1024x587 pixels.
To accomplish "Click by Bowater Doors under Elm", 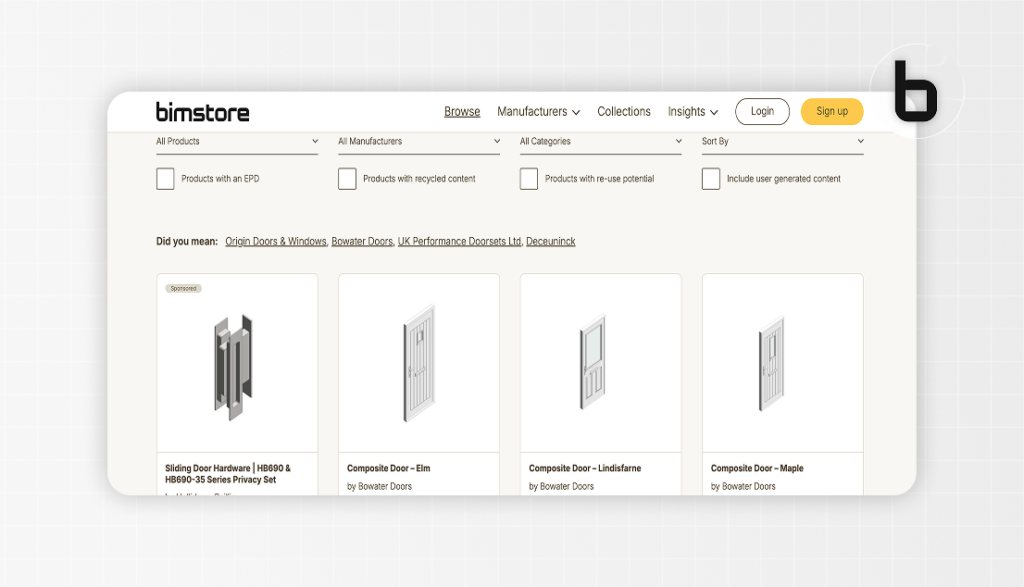I will (379, 486).
